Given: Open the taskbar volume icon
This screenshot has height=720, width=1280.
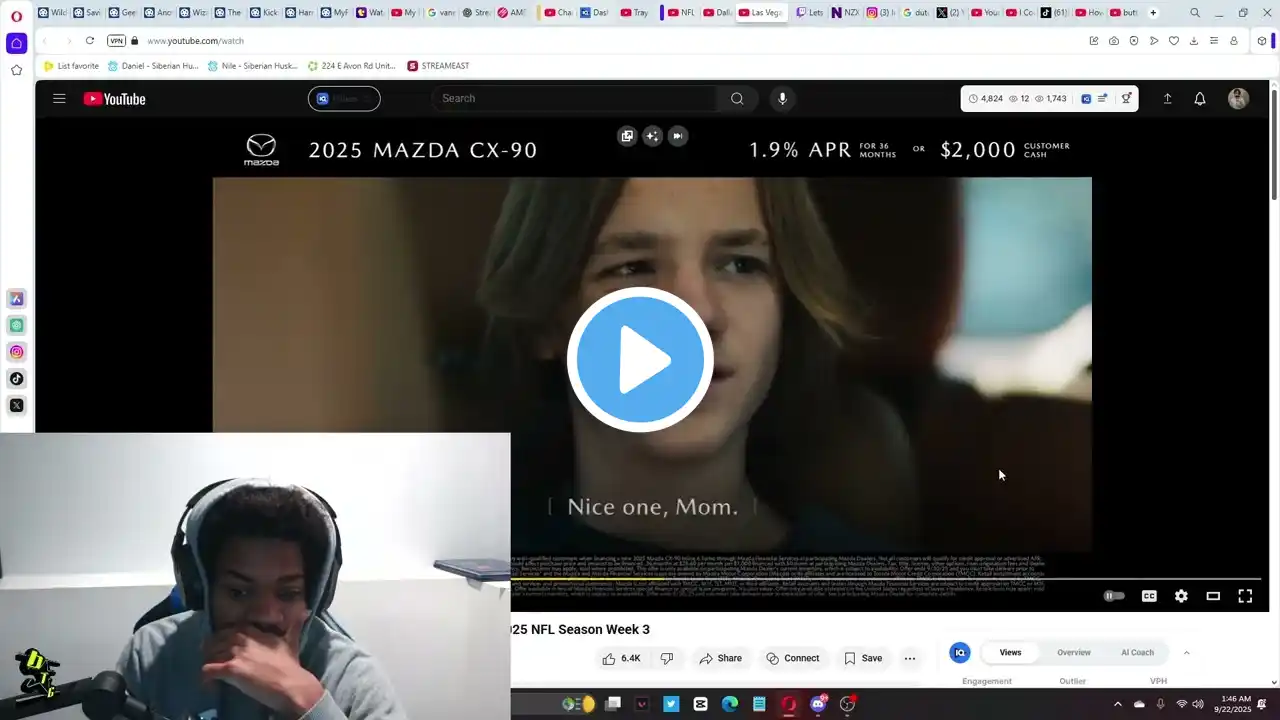Looking at the screenshot, I should [x=1198, y=704].
